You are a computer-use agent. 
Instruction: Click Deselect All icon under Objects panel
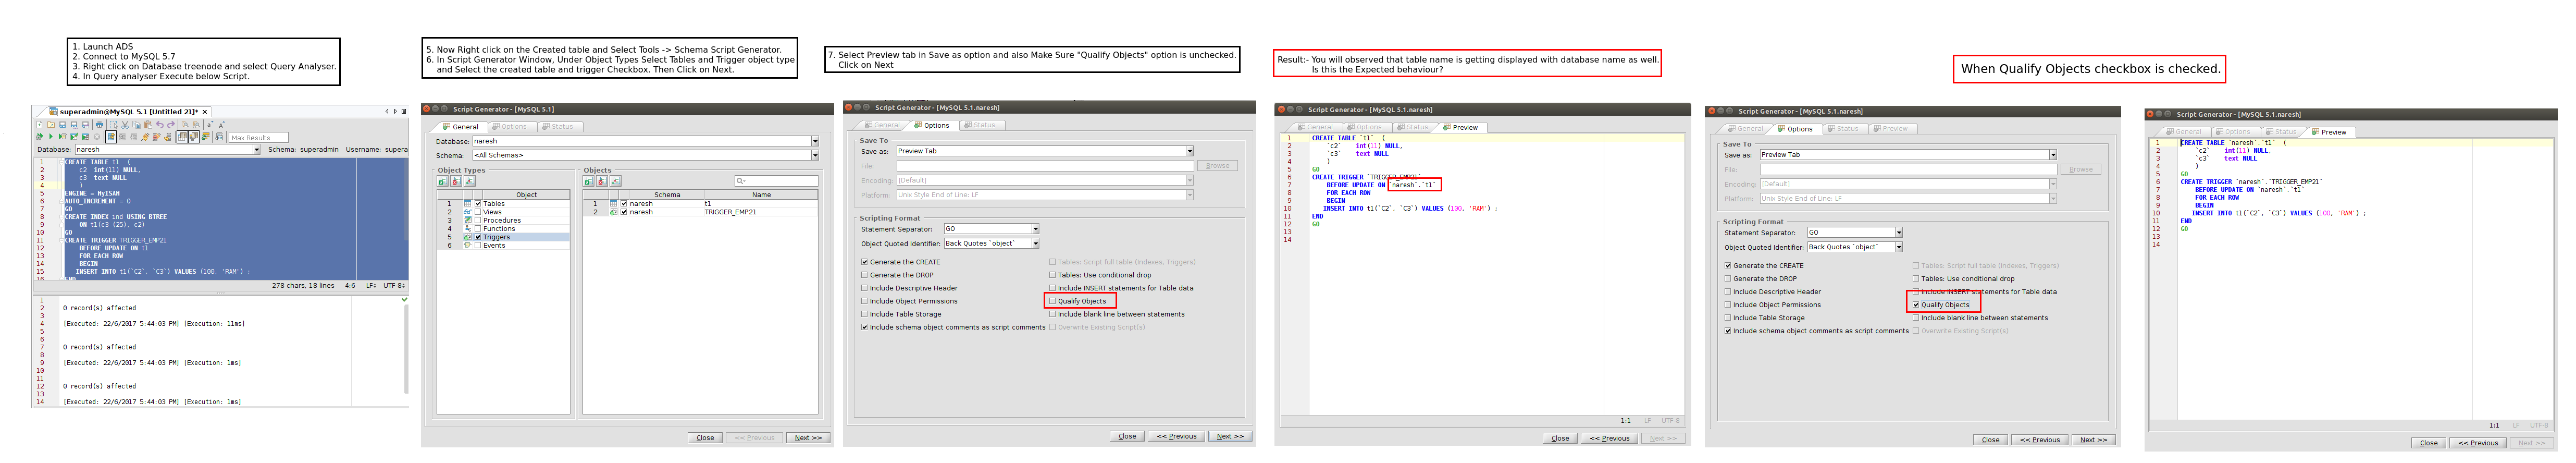(602, 181)
